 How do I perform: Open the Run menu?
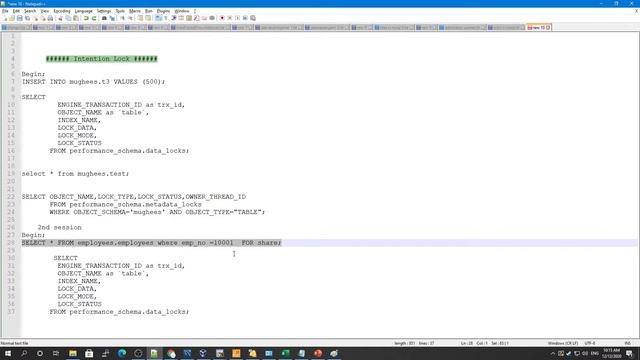(149, 11)
